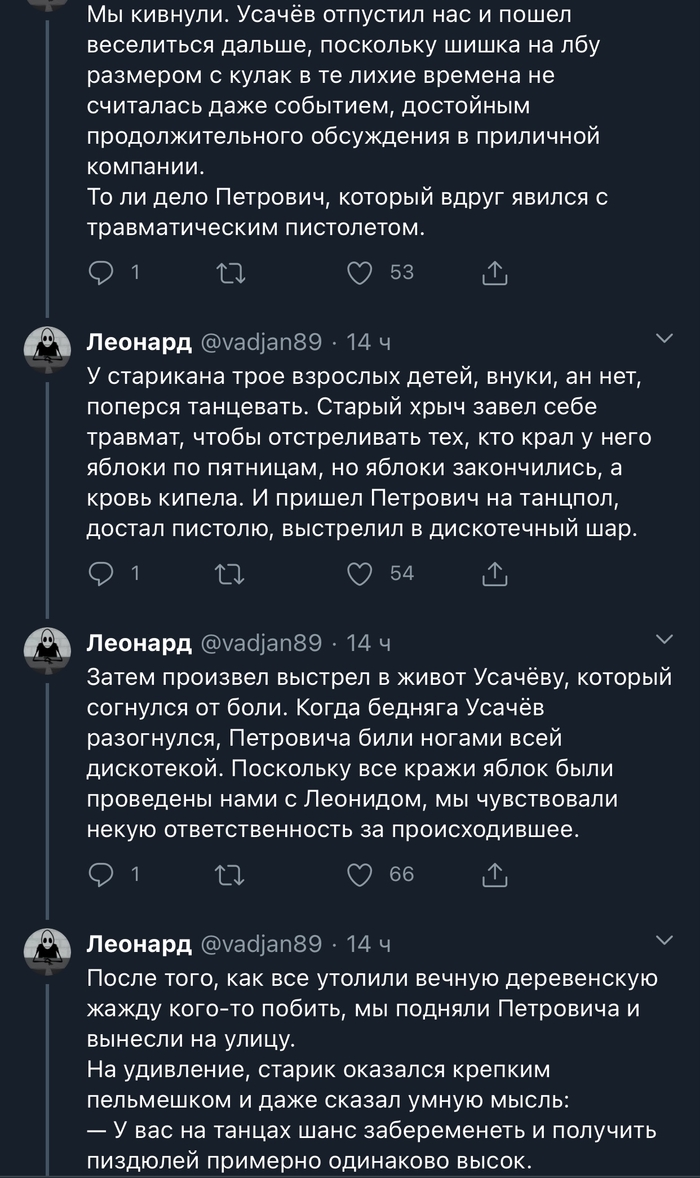Open chevron menu on "У старикана" tweet
Screen dimensions: 700x1178
(663, 341)
